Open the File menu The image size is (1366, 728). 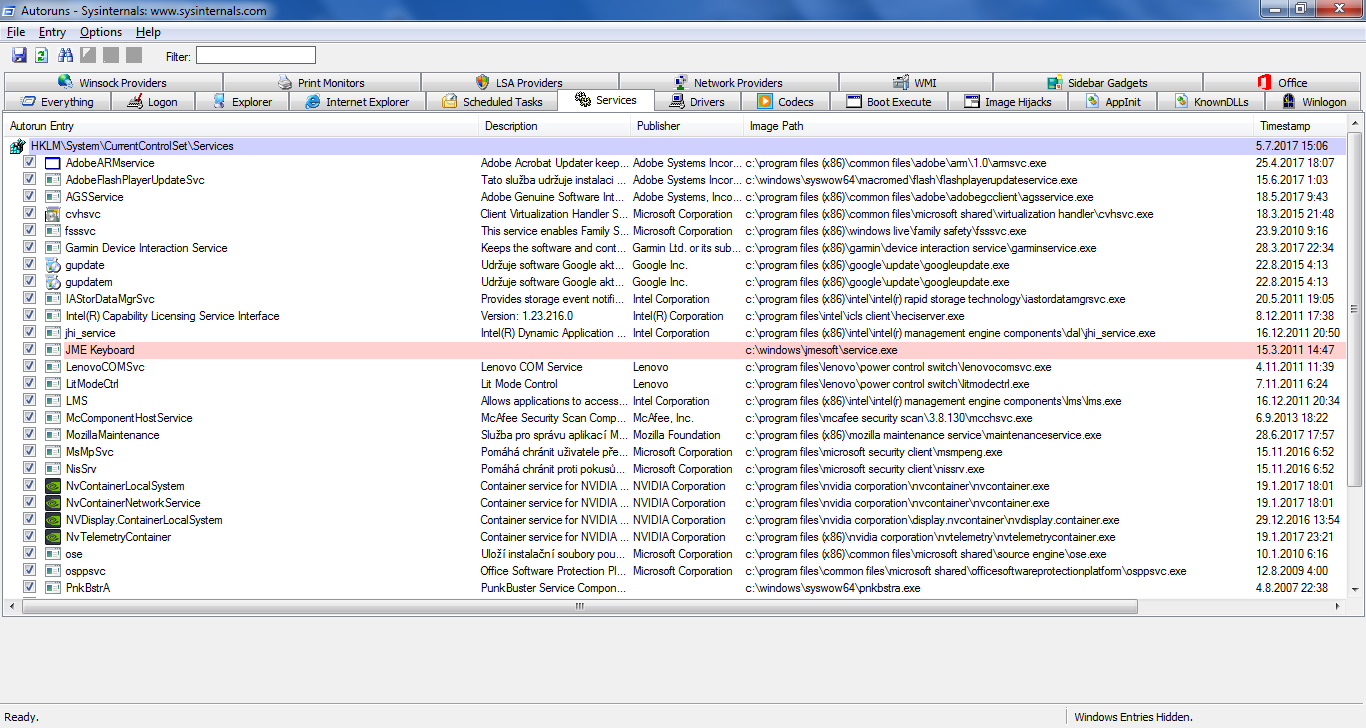[16, 32]
